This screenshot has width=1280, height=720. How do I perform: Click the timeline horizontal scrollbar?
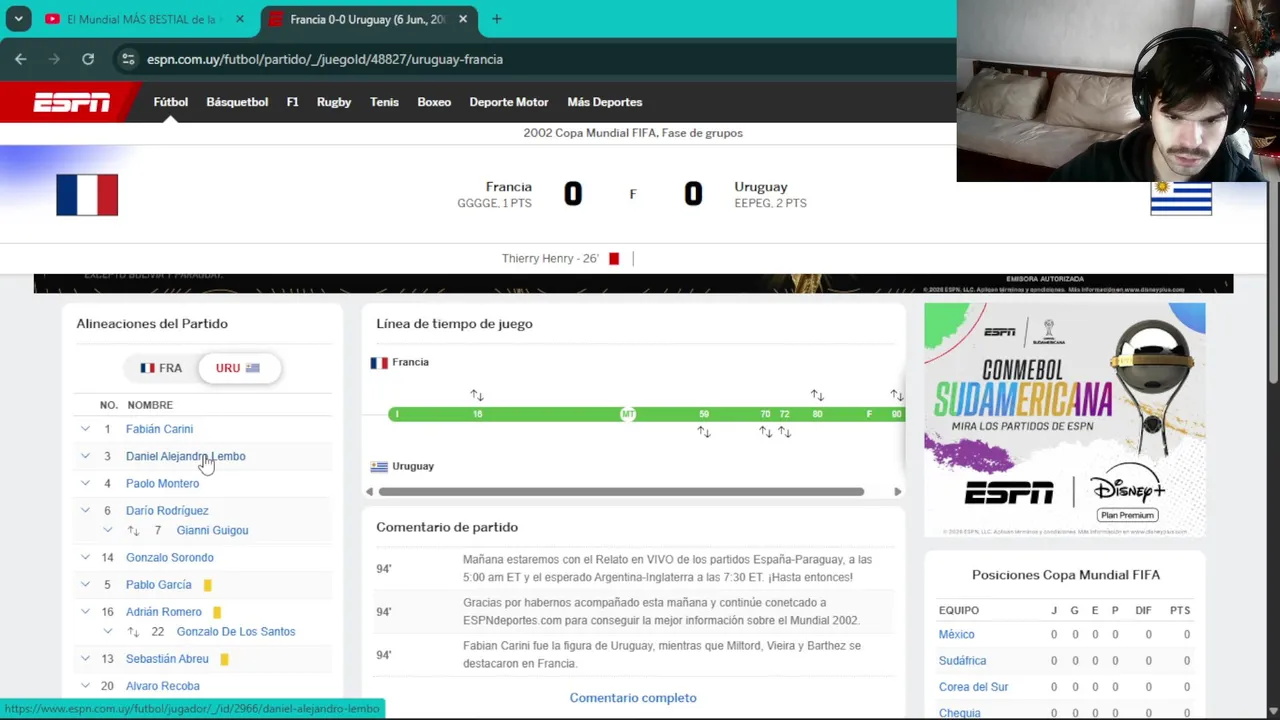[621, 491]
